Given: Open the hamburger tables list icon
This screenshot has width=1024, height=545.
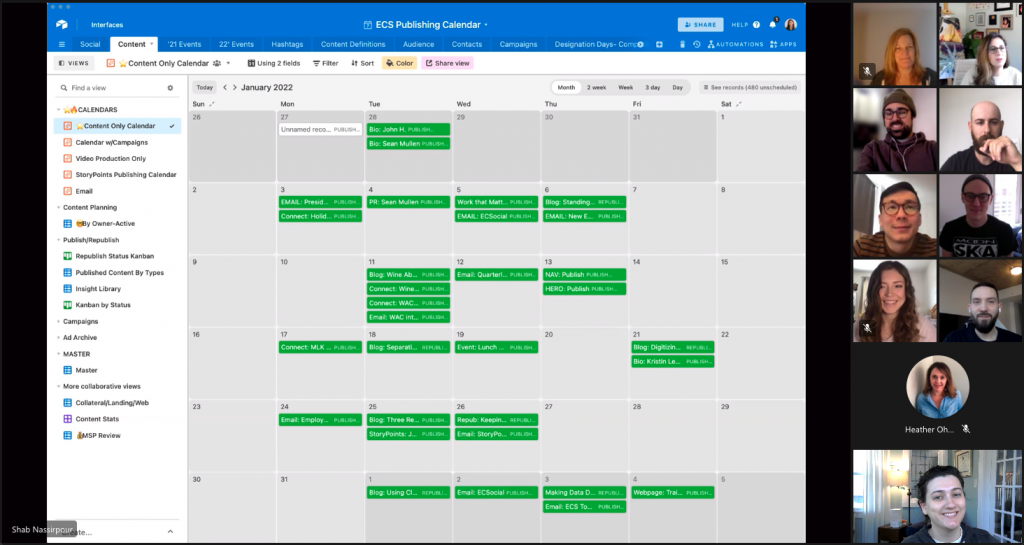Looking at the screenshot, I should click(62, 44).
